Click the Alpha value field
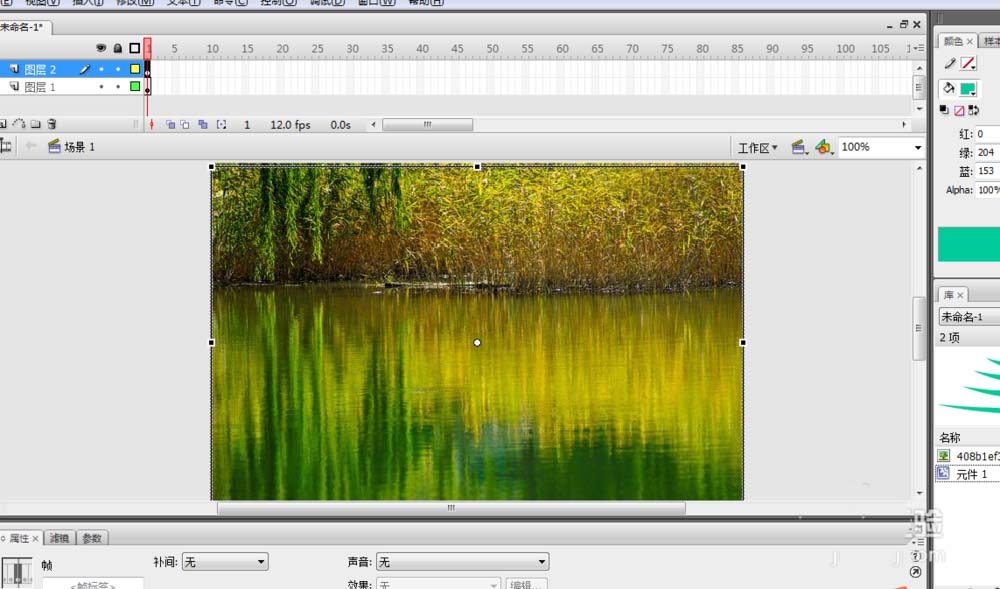The width and height of the screenshot is (1000, 589). tap(988, 190)
